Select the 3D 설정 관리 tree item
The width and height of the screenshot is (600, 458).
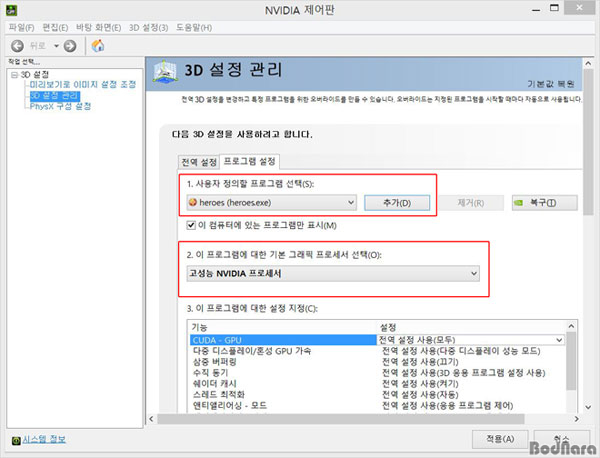click(x=55, y=95)
